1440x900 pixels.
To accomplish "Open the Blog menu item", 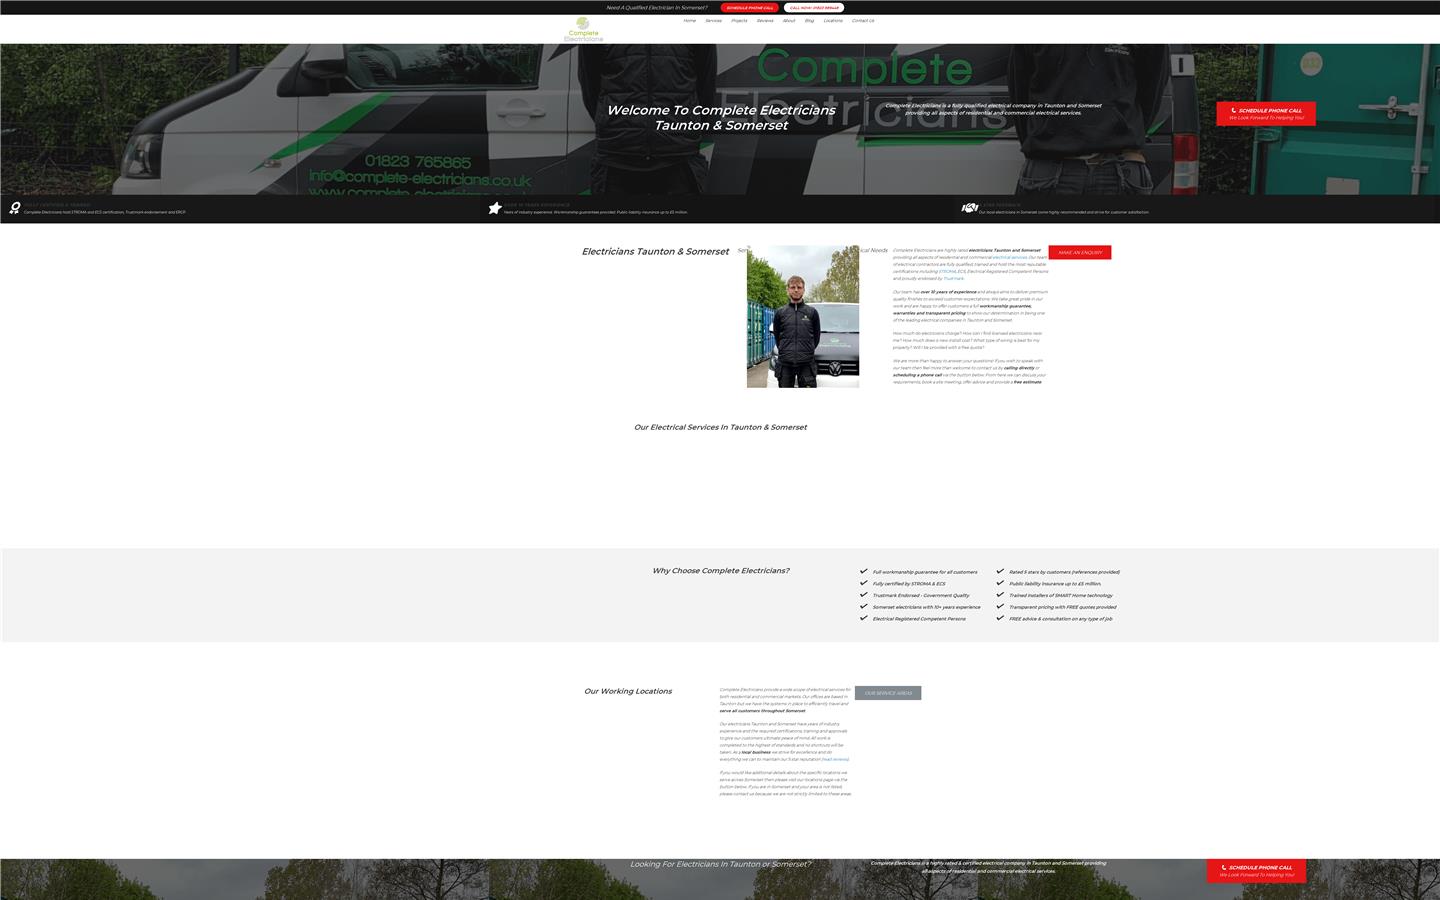I will [x=809, y=20].
